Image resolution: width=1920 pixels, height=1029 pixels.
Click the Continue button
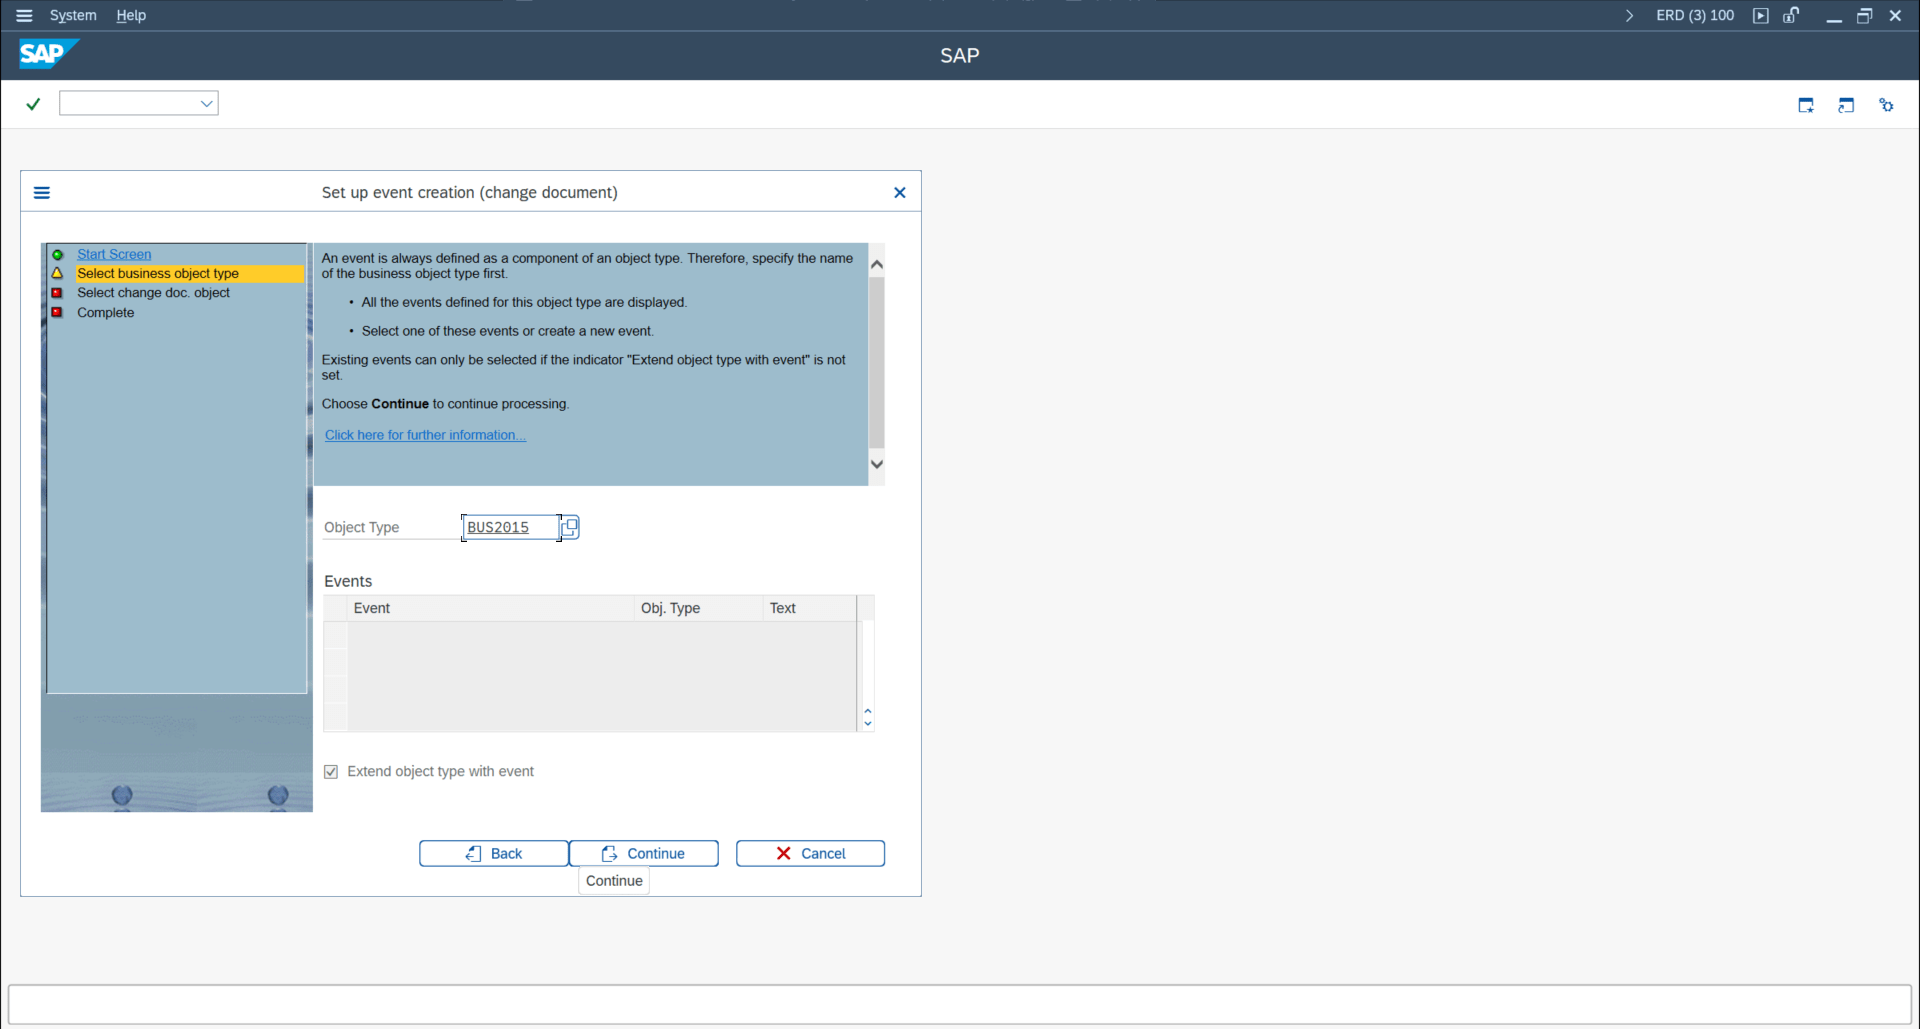pos(644,853)
